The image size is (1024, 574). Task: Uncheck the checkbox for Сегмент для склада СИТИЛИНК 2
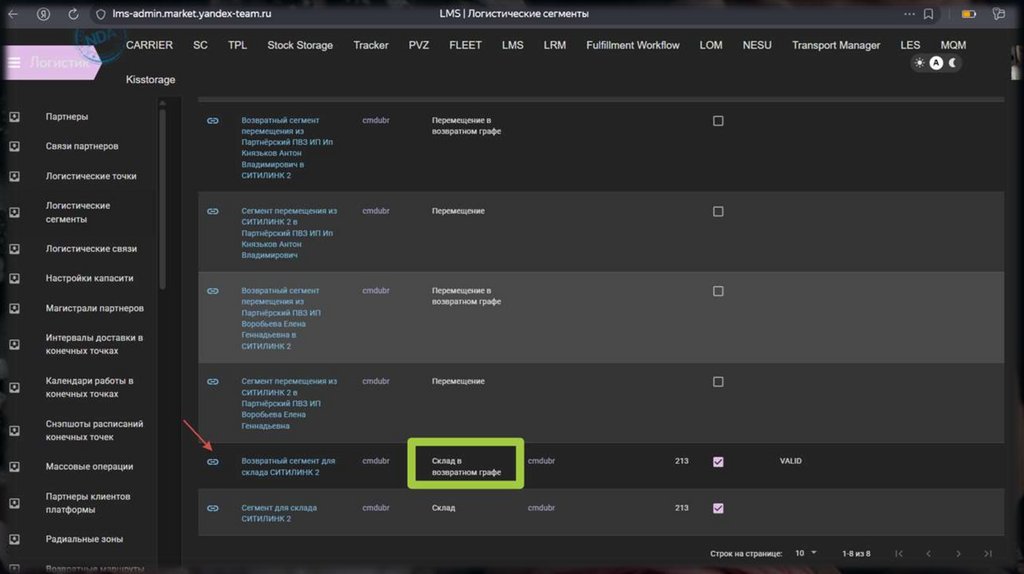(718, 508)
